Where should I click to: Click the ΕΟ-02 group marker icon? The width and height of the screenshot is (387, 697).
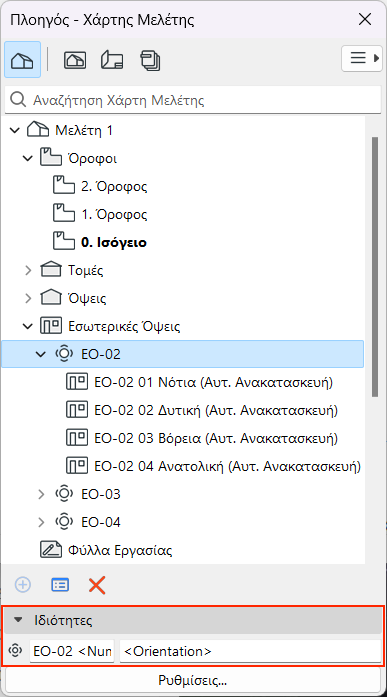point(64,354)
